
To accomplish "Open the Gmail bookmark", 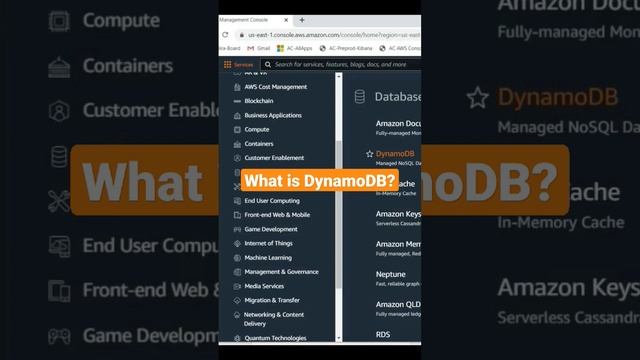I will [x=259, y=49].
